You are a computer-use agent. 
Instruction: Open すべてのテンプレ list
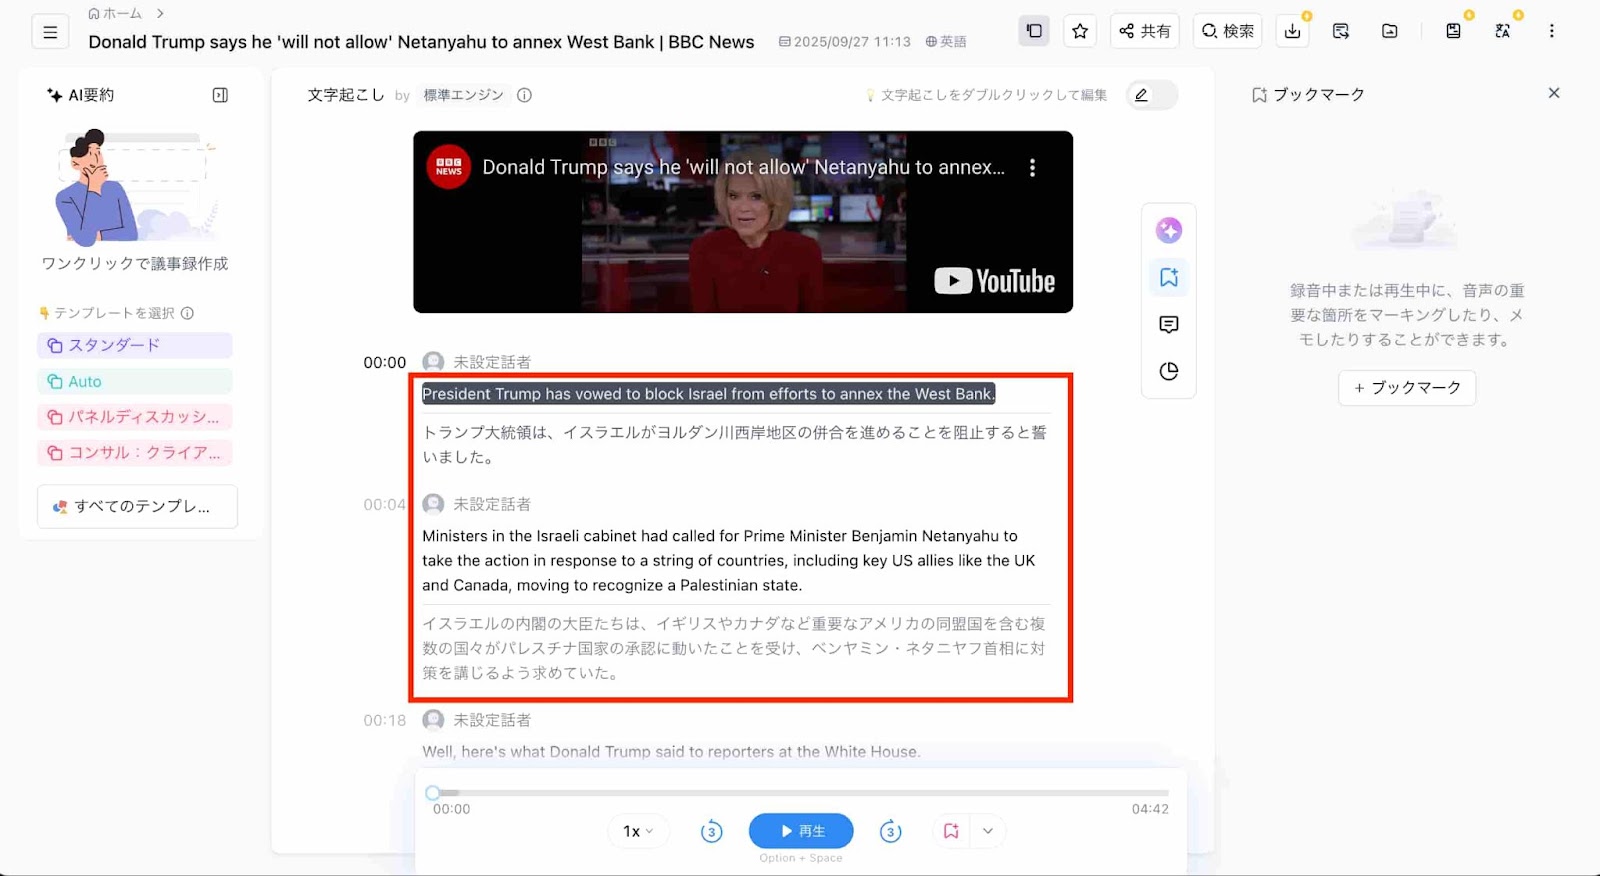click(x=137, y=506)
